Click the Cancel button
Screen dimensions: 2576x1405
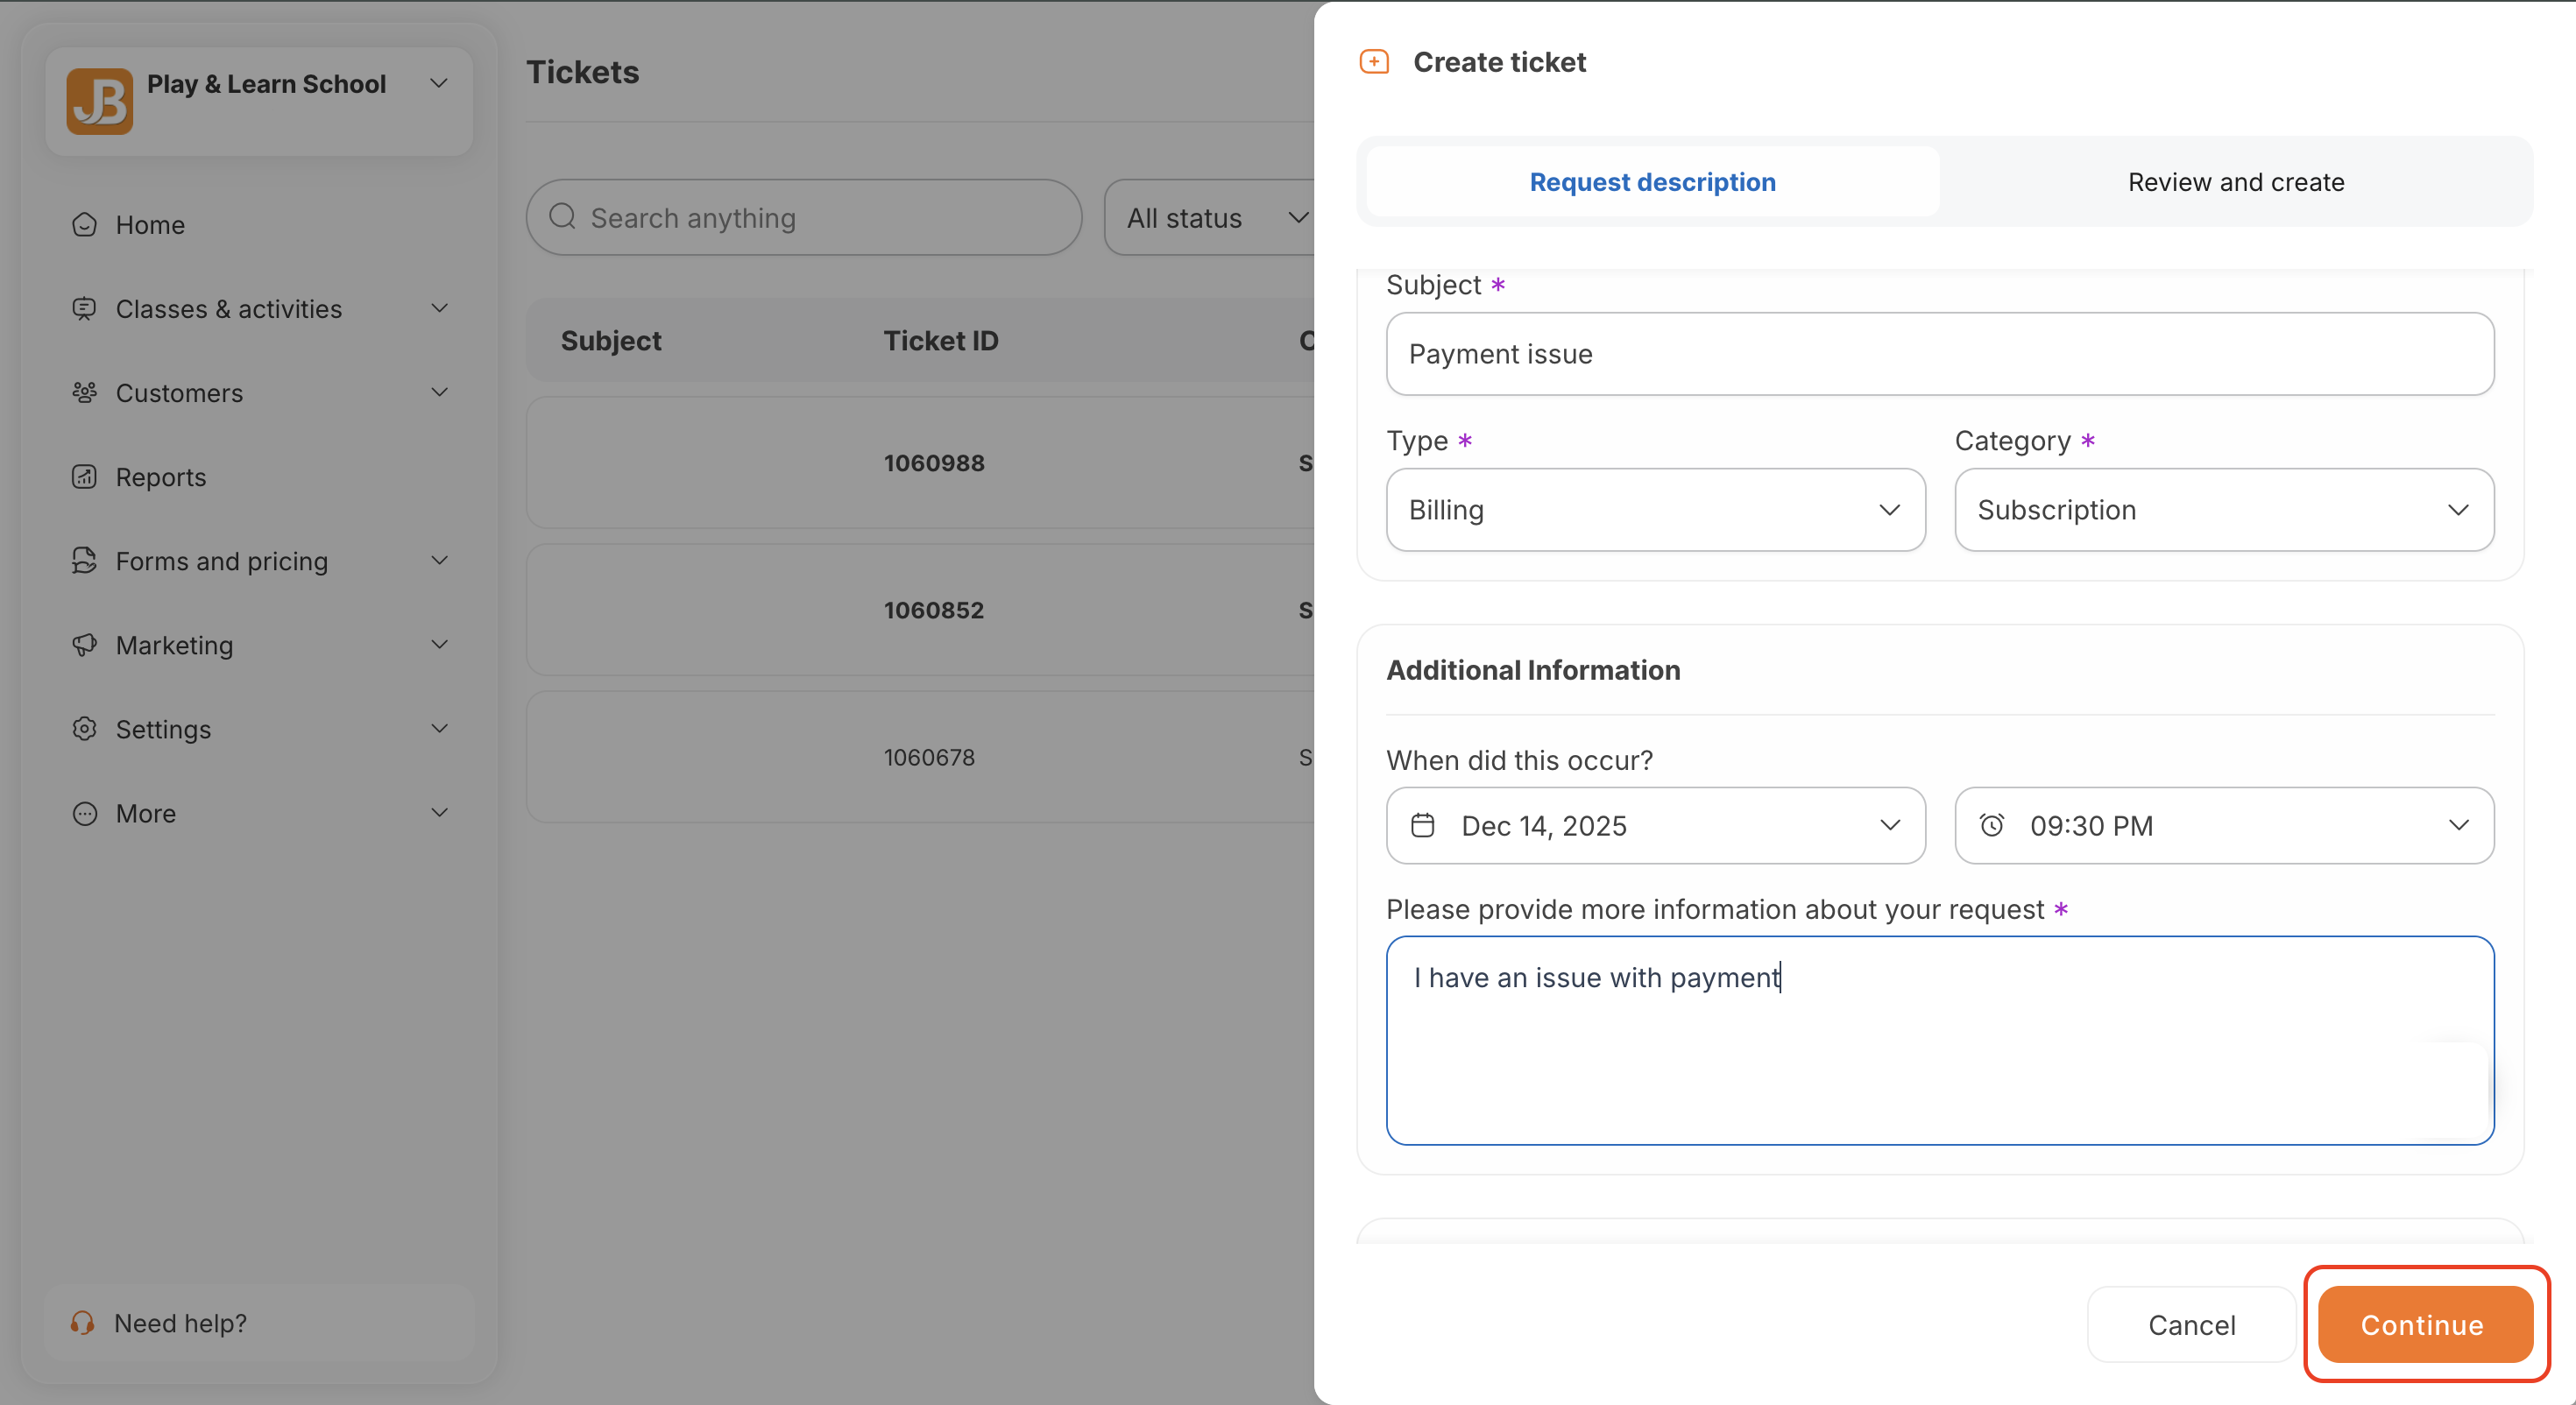coord(2190,1324)
